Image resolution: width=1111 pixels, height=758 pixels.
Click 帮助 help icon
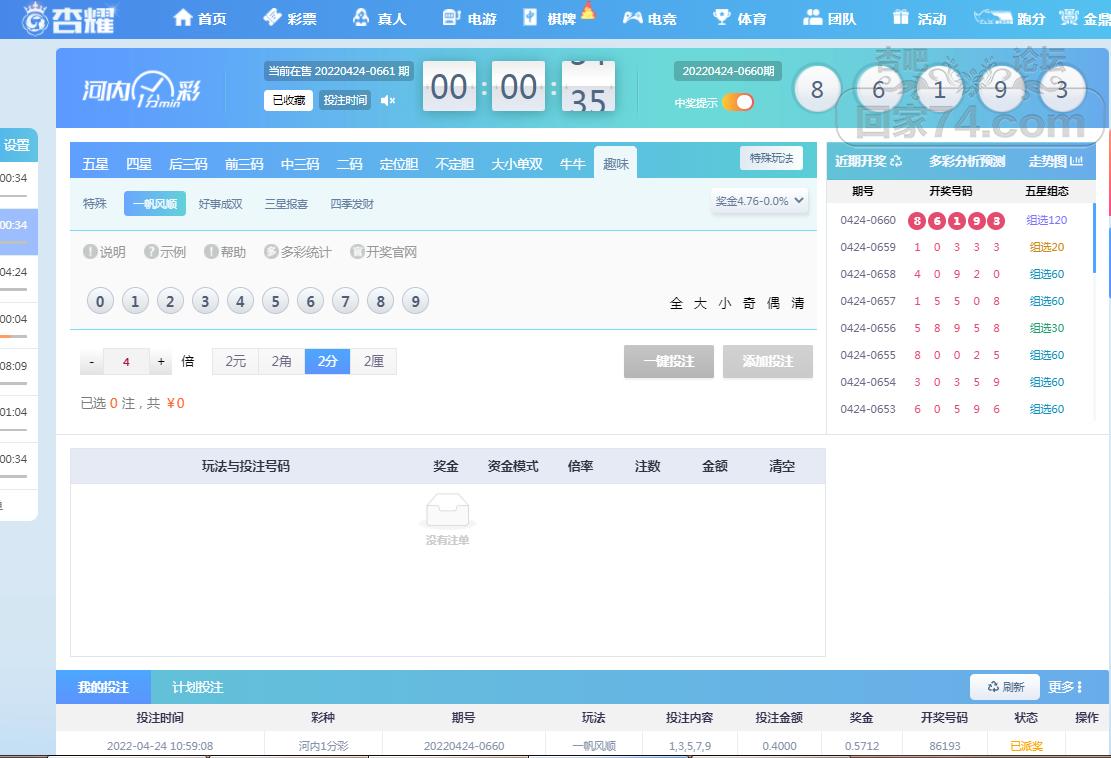pos(211,251)
